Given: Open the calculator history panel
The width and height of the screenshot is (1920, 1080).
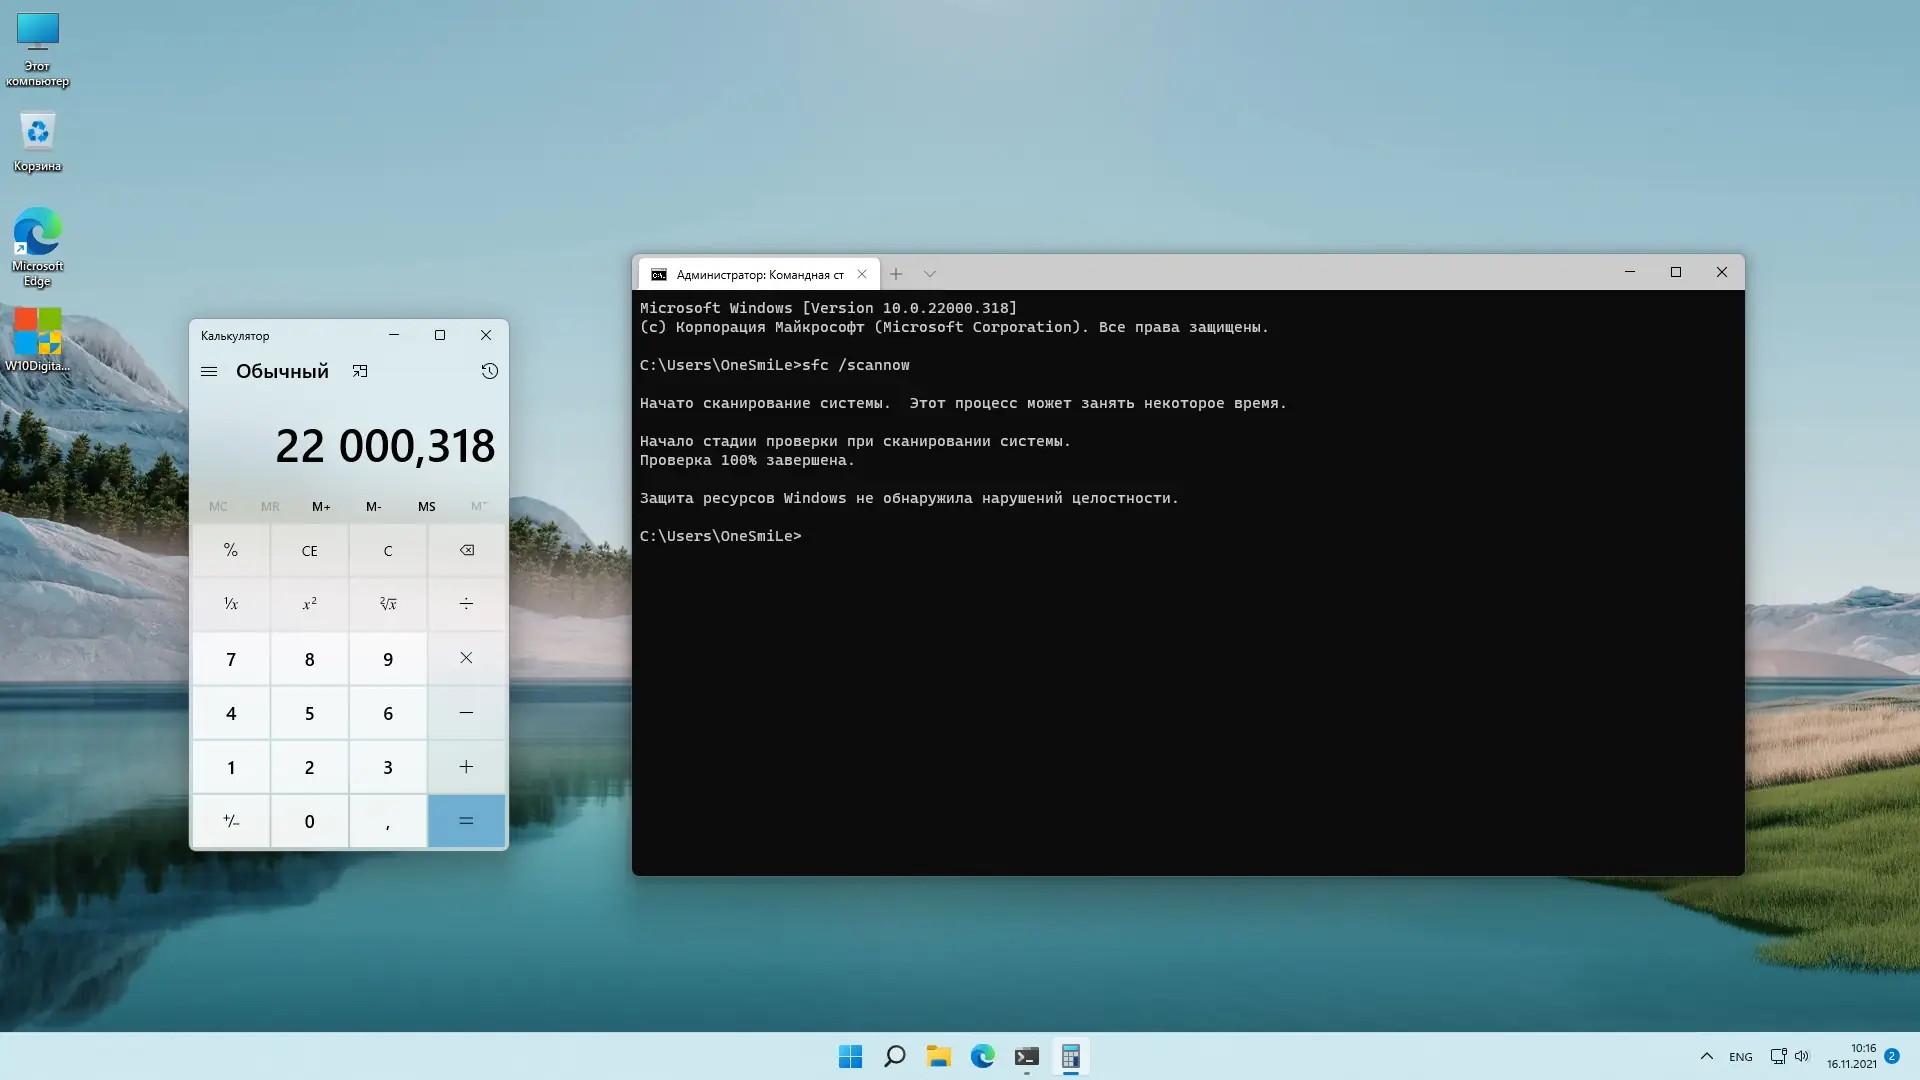Looking at the screenshot, I should tap(489, 371).
